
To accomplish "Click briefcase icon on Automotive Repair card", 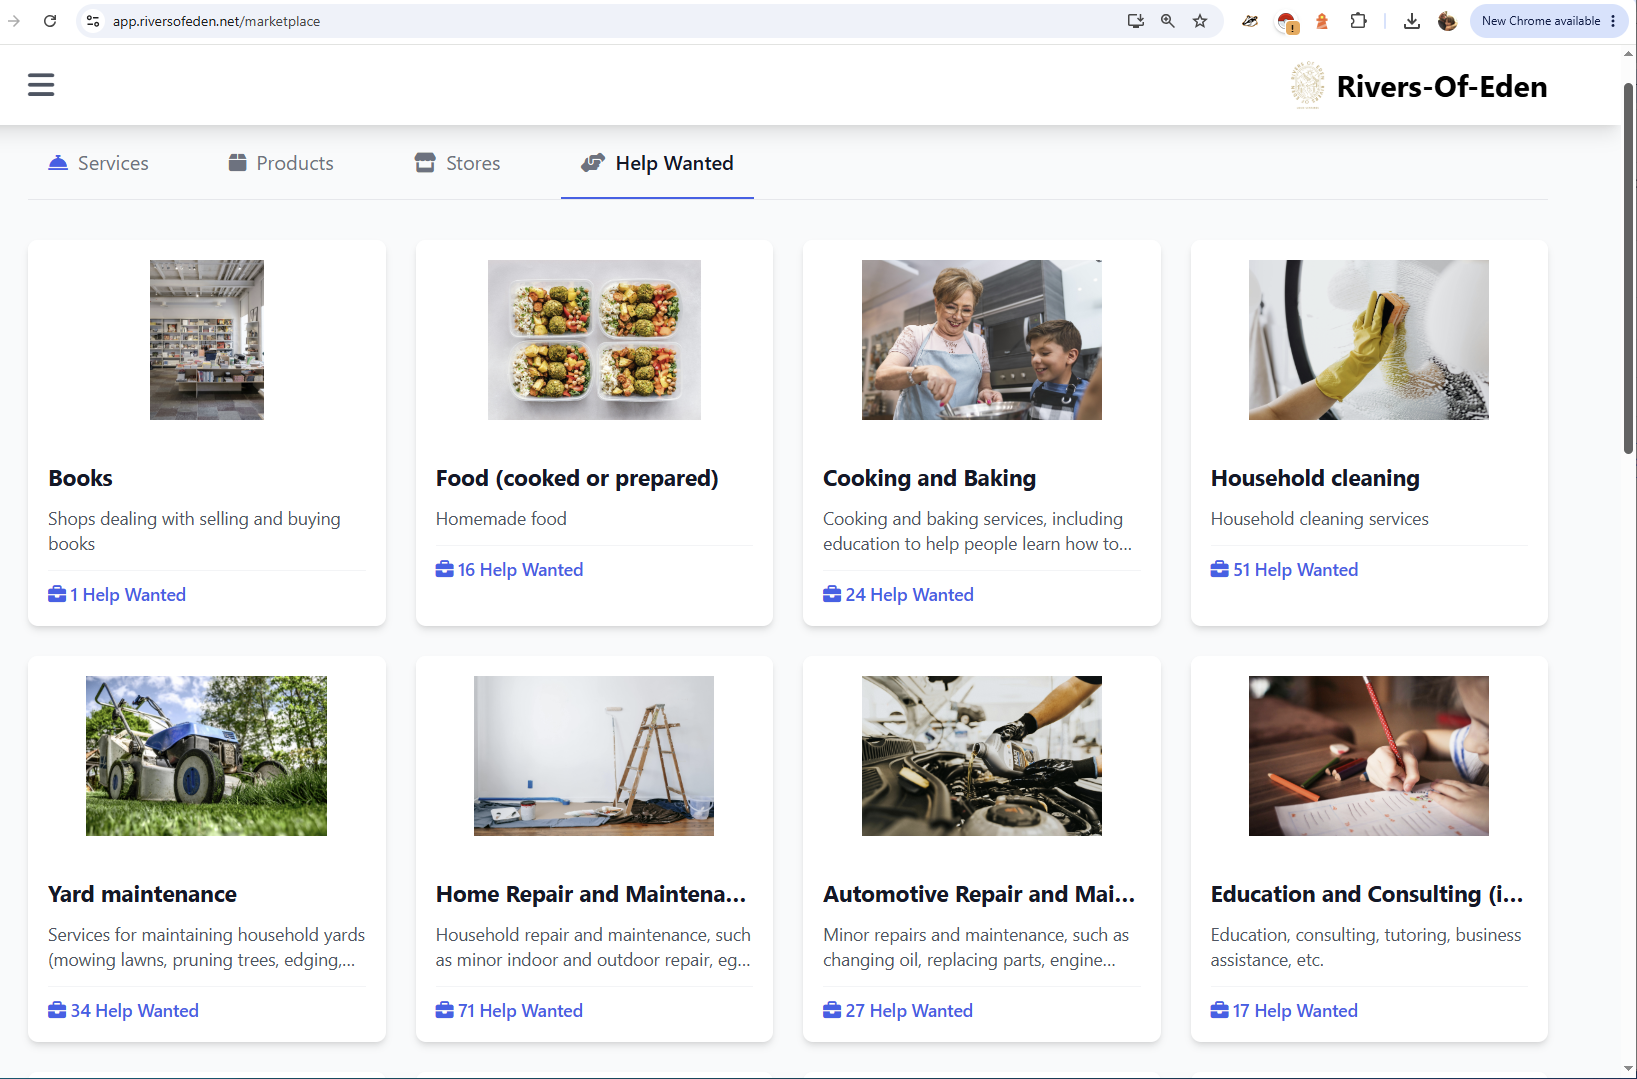I will point(832,1011).
